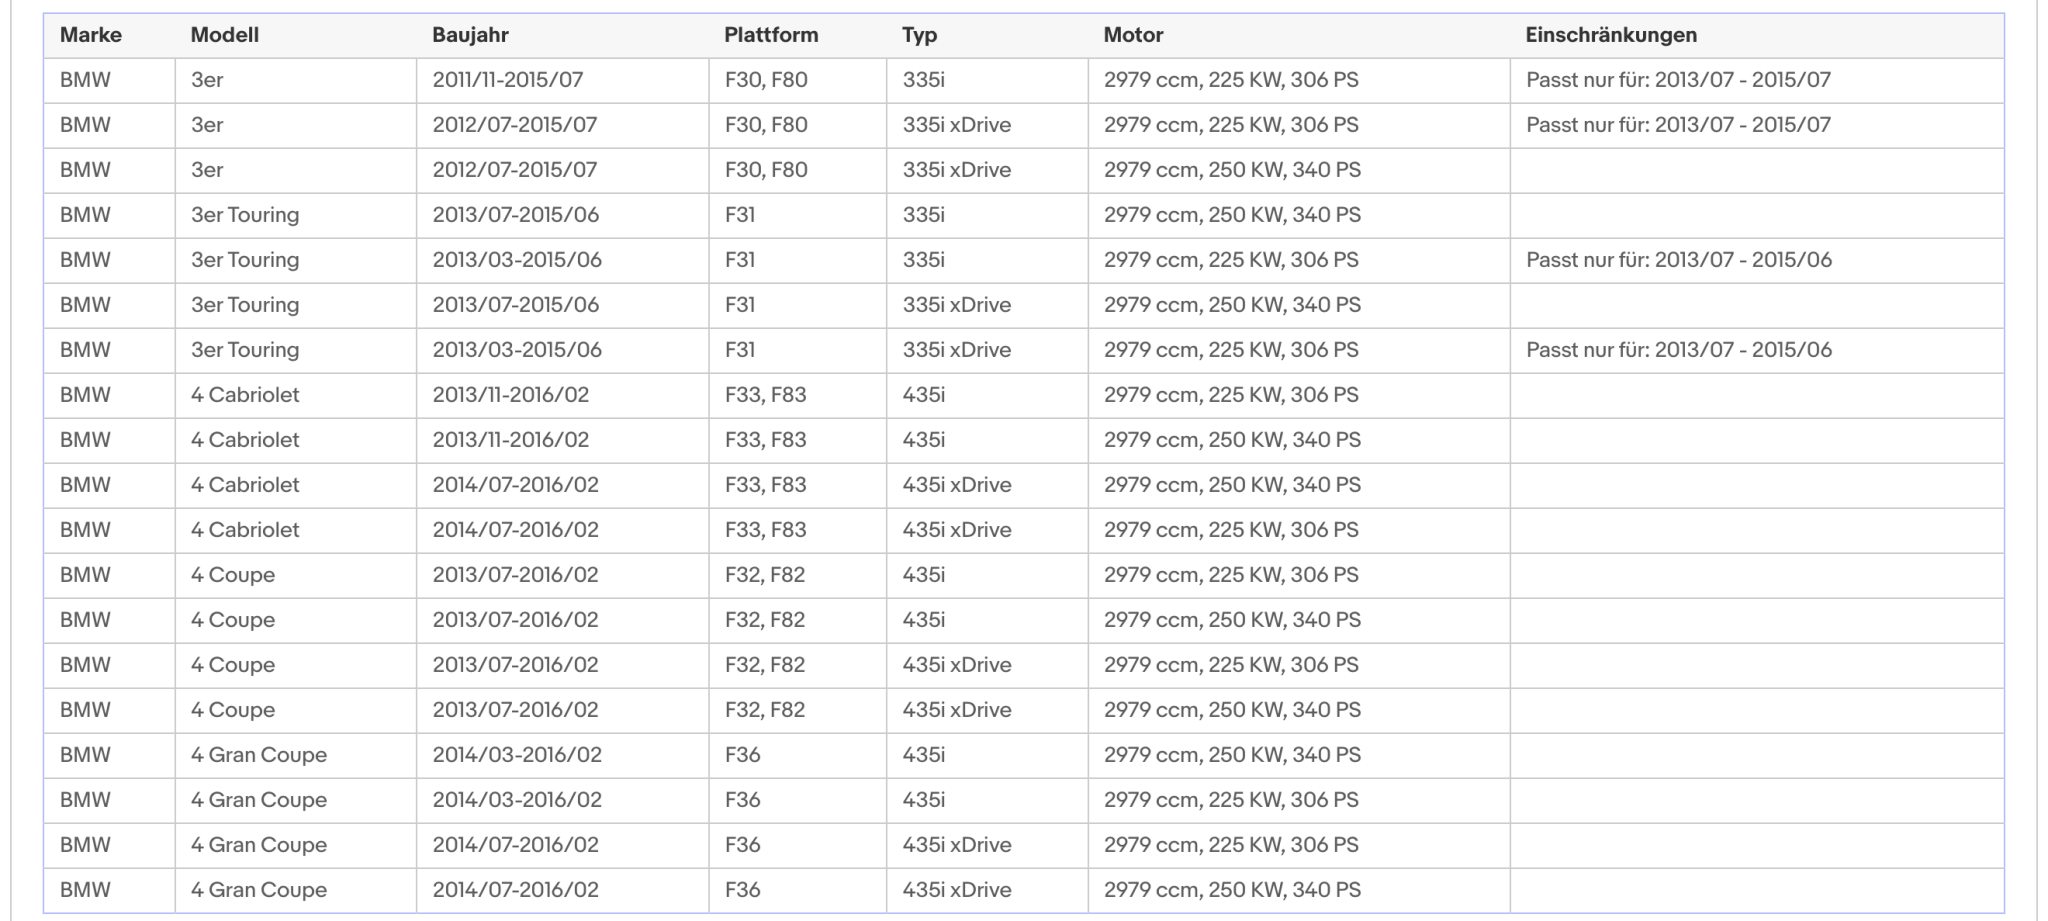The height and width of the screenshot is (921, 2048).
Task: Click "335i" Typ in the 2011/11-2015/07 row
Action: [x=924, y=80]
